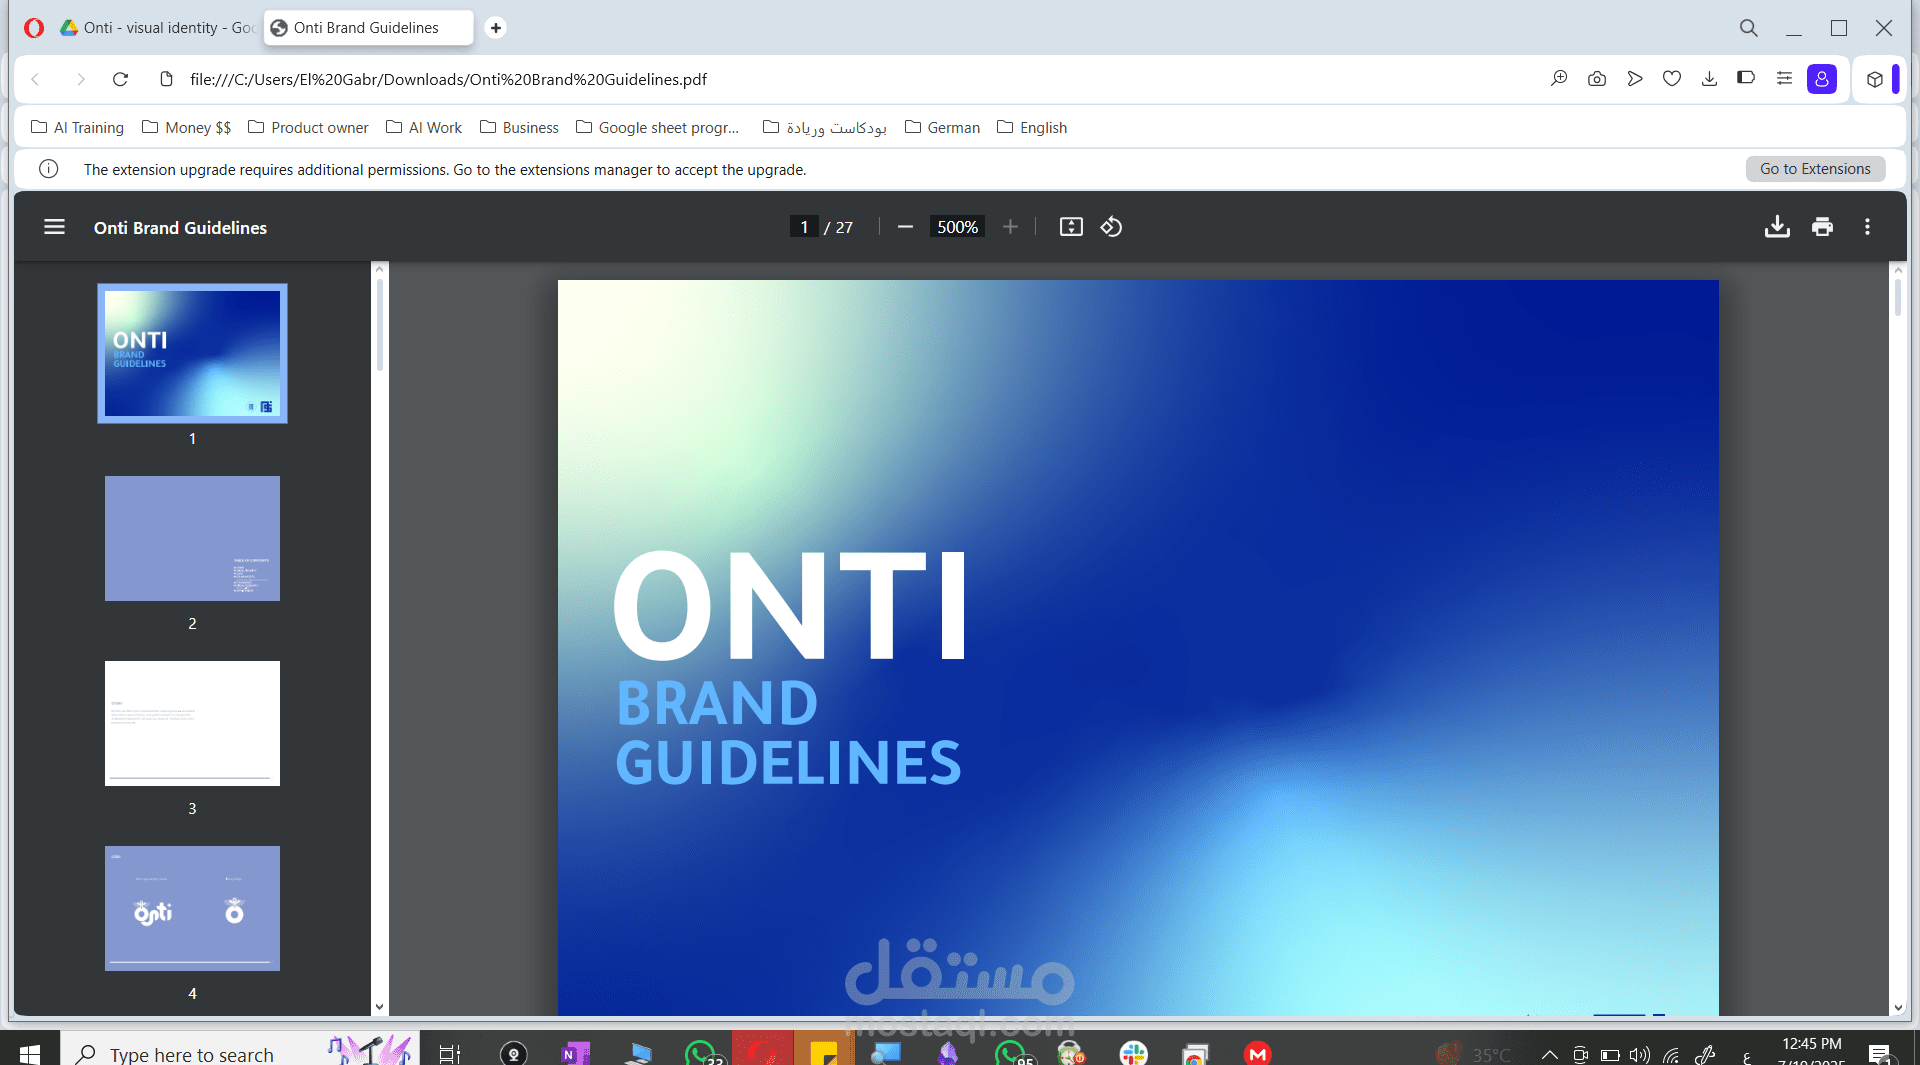Open the Google sheet progr... bookmarks folder
This screenshot has height=1065, width=1920.
click(658, 127)
